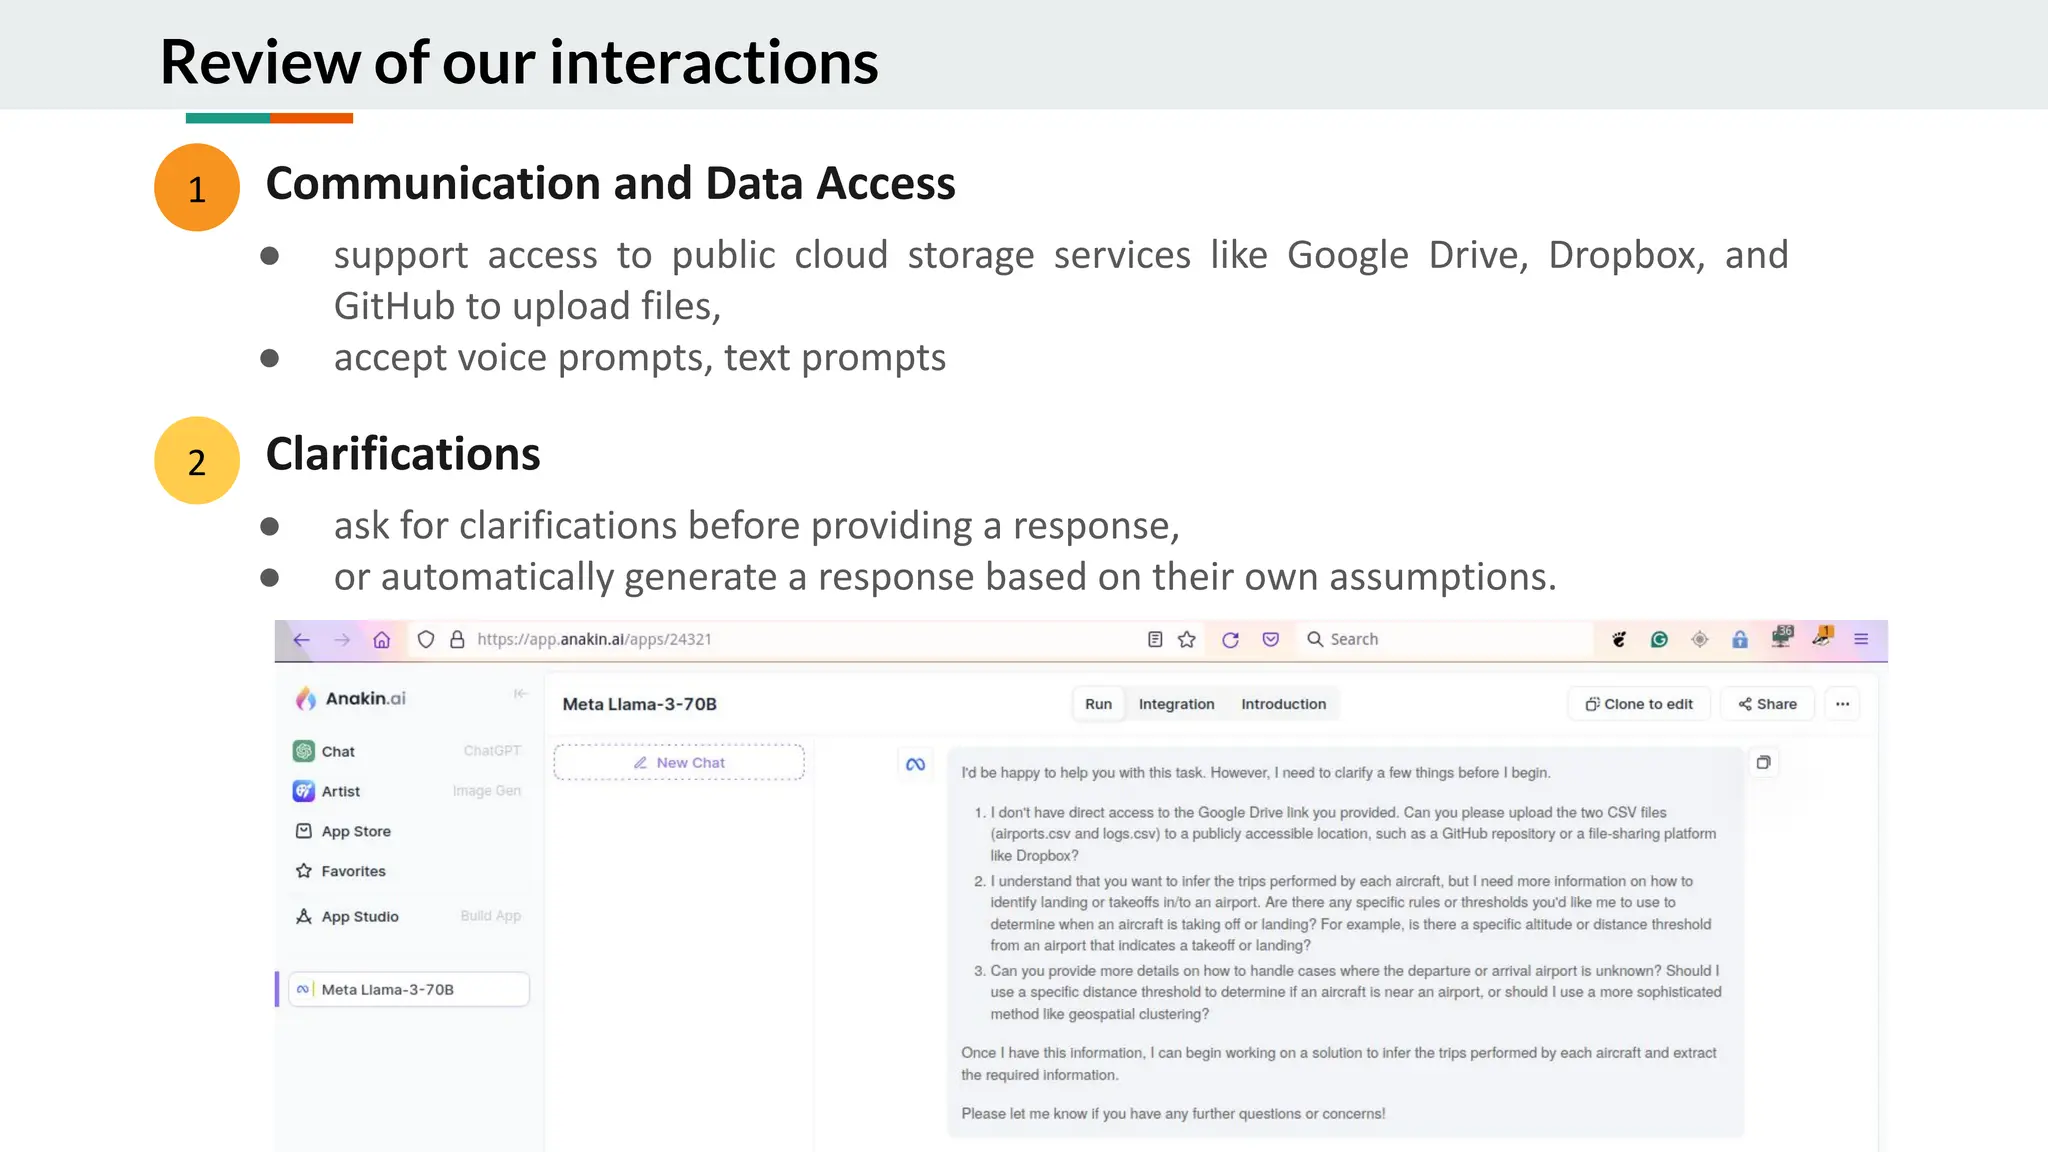The image size is (2048, 1152).
Task: Open the three-dot more options menu
Action: click(x=1842, y=704)
